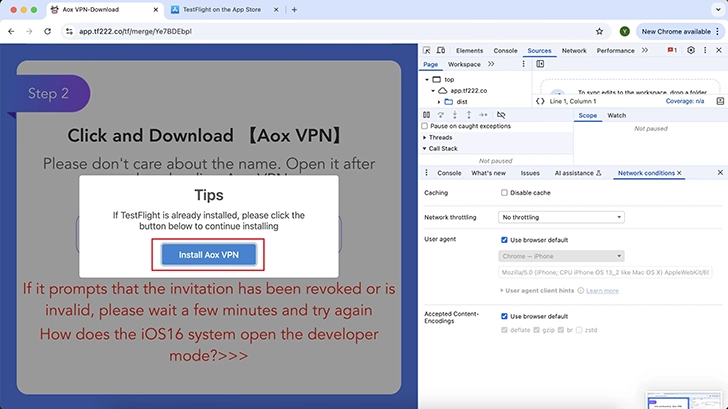Open the DevTools settings gear

click(x=691, y=50)
